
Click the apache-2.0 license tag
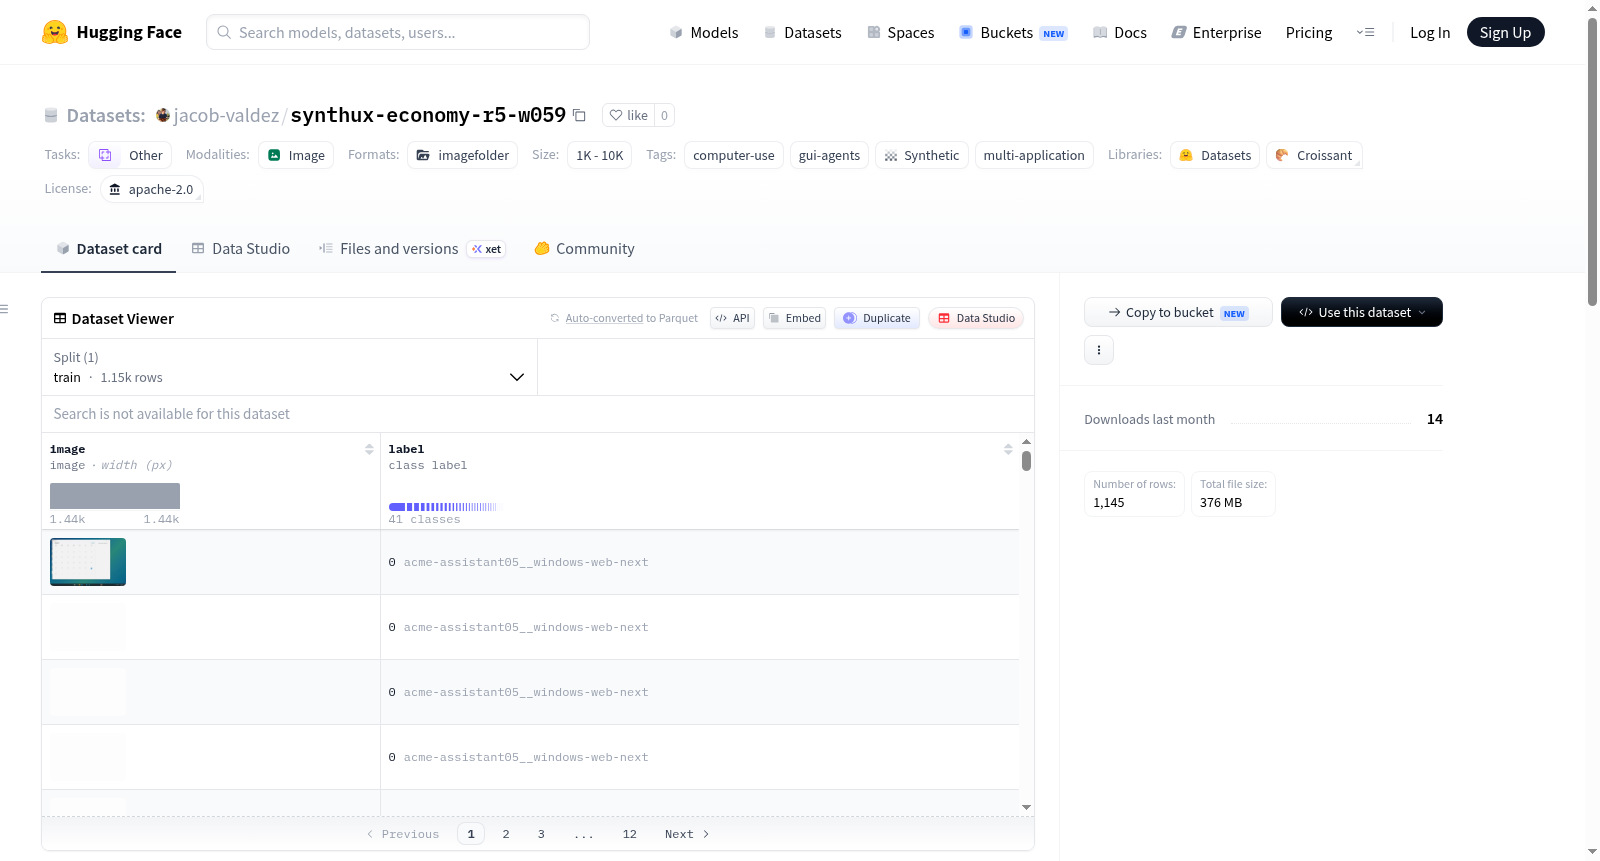pyautogui.click(x=152, y=189)
